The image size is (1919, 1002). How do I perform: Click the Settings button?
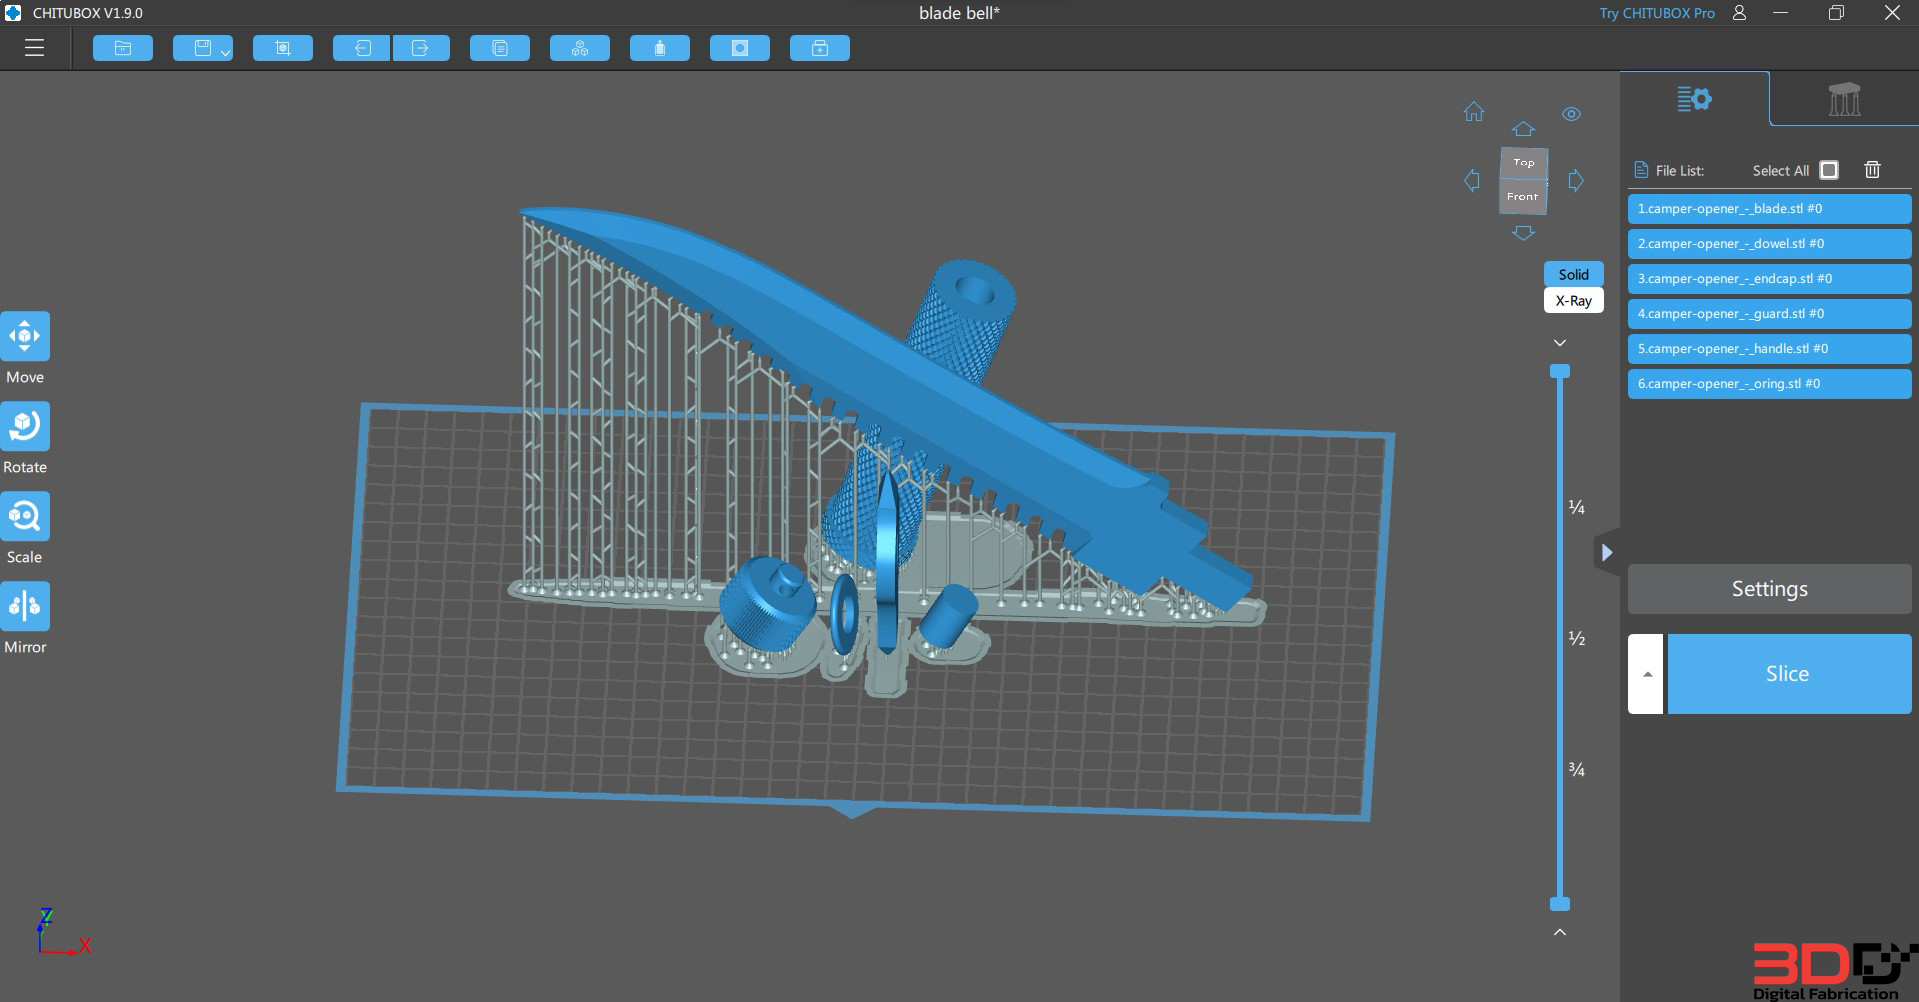[x=1769, y=589]
